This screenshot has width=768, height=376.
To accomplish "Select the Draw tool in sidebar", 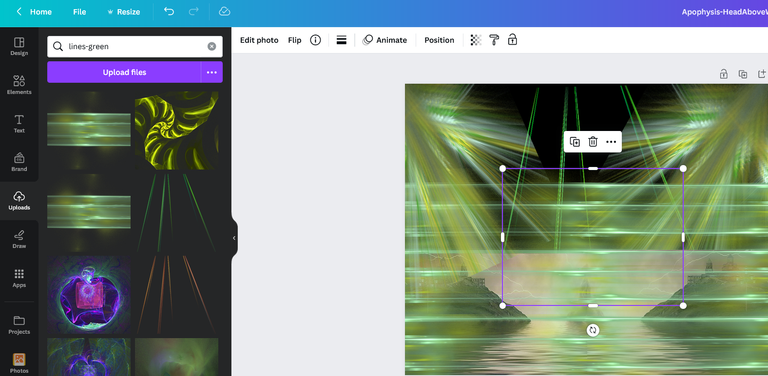I will click(x=19, y=239).
